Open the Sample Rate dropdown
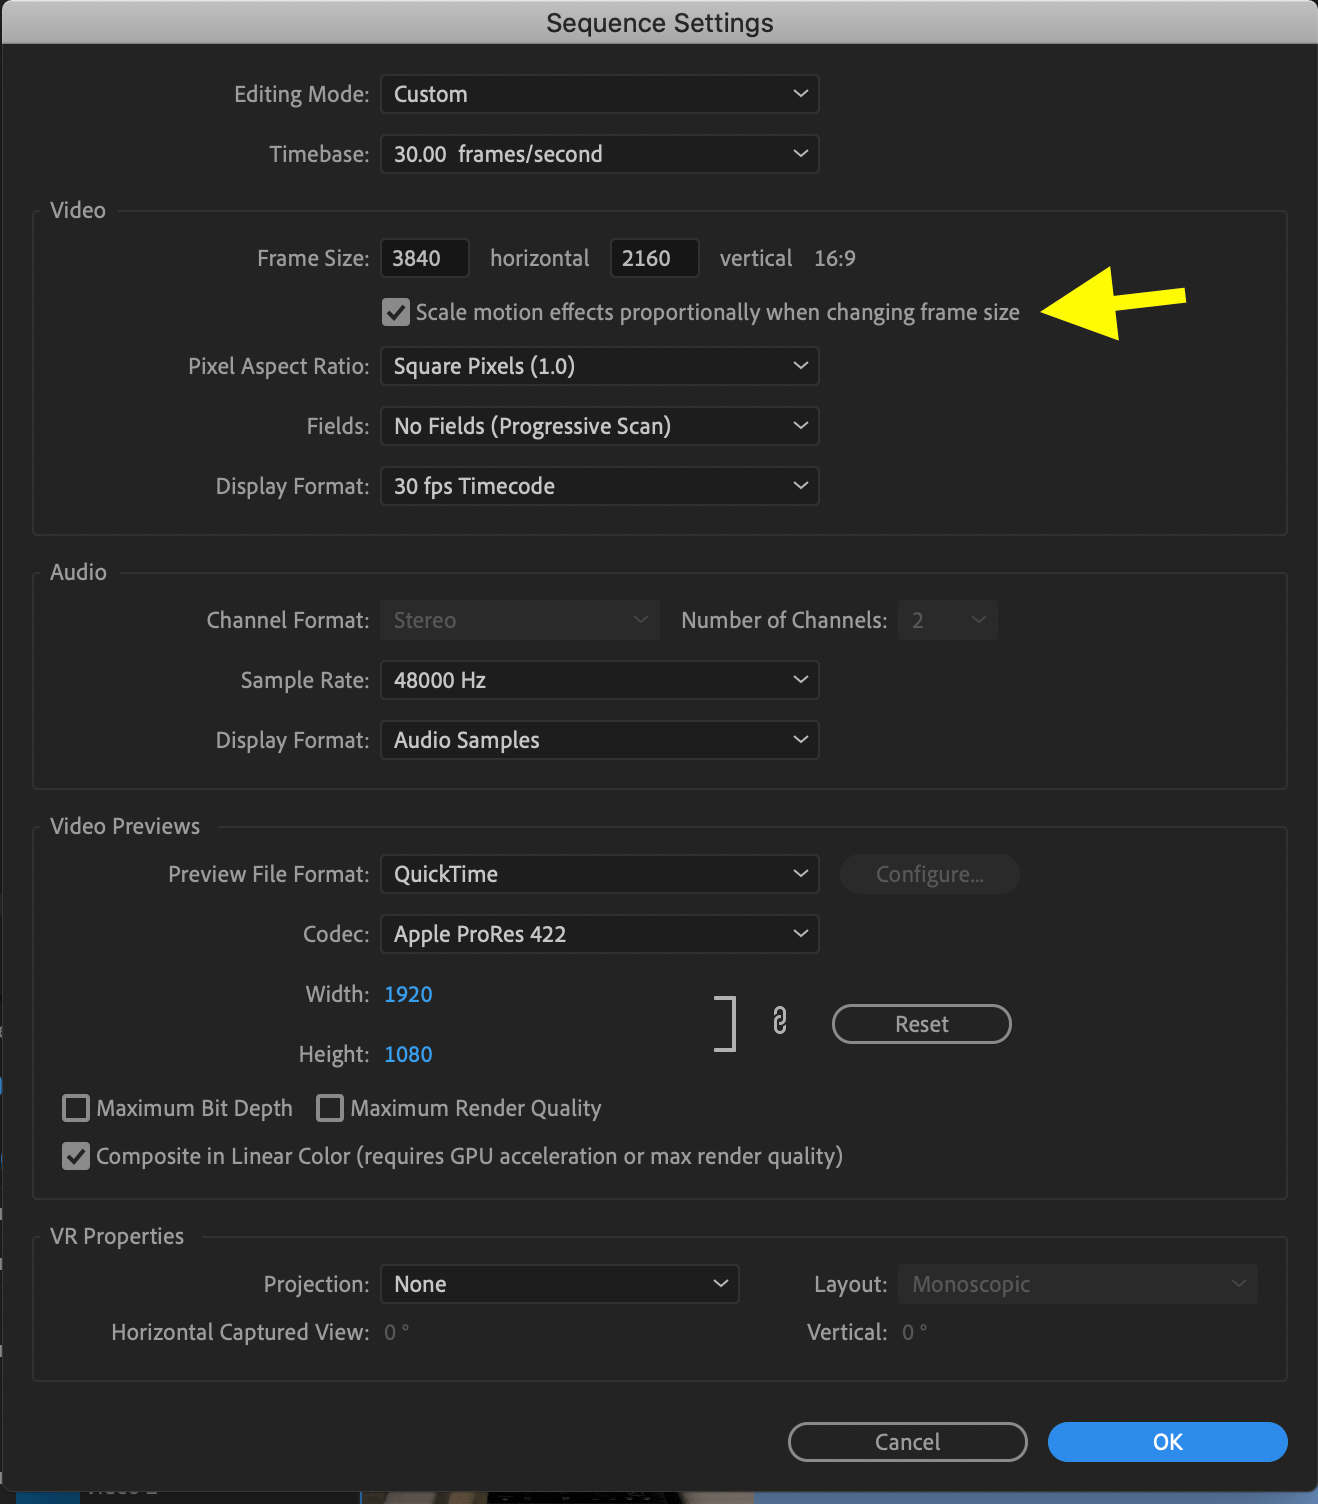 click(599, 680)
